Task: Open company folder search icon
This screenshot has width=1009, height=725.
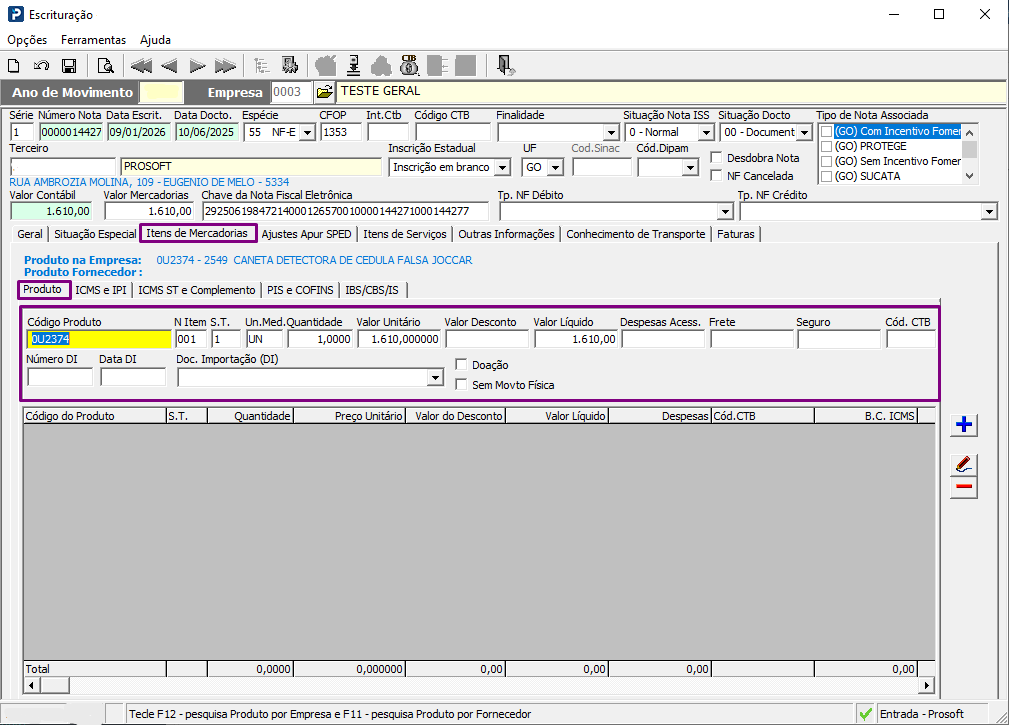Action: click(x=324, y=92)
